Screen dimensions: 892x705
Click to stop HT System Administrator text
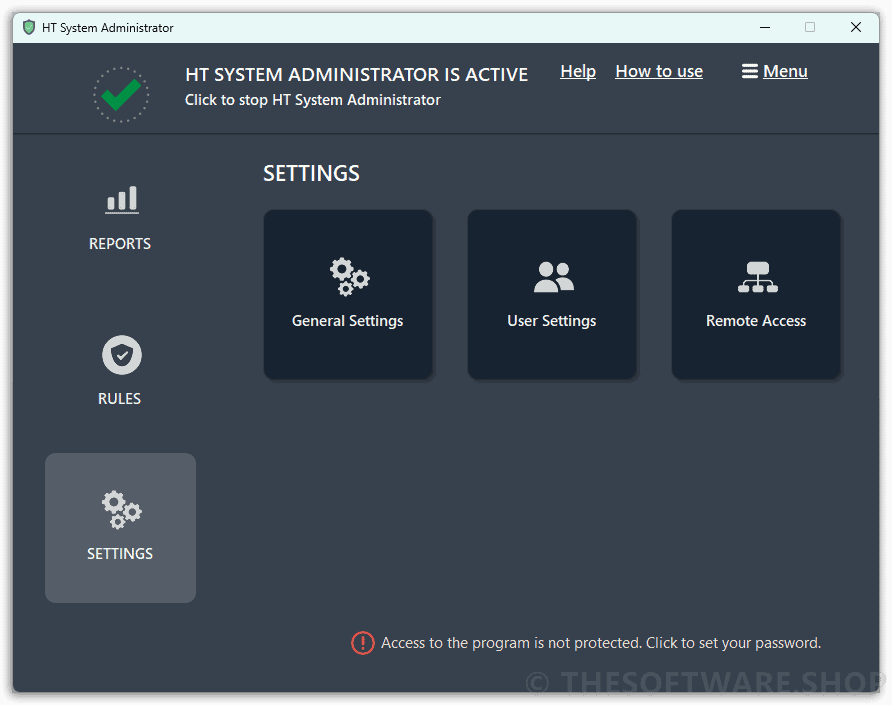313,100
